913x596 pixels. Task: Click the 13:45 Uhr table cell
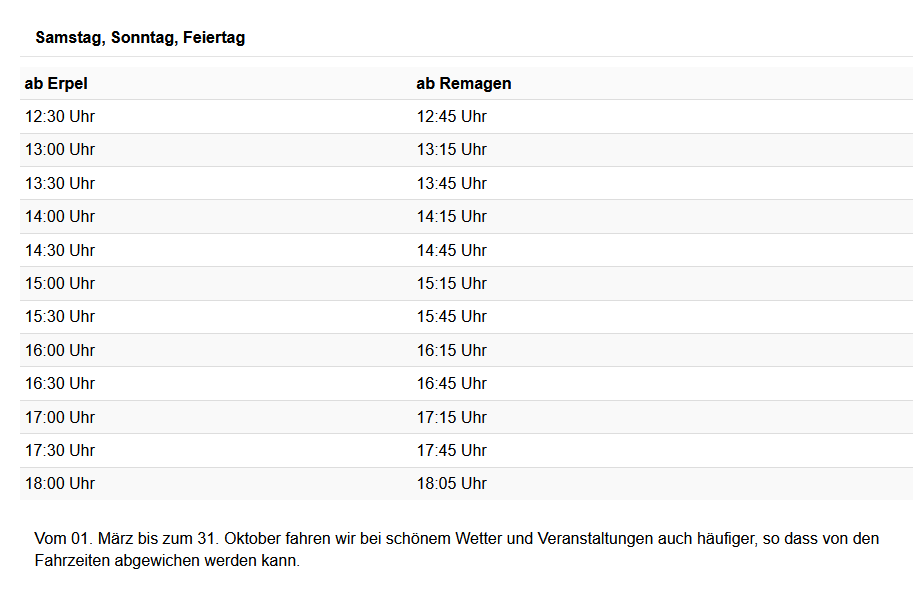coord(452,184)
